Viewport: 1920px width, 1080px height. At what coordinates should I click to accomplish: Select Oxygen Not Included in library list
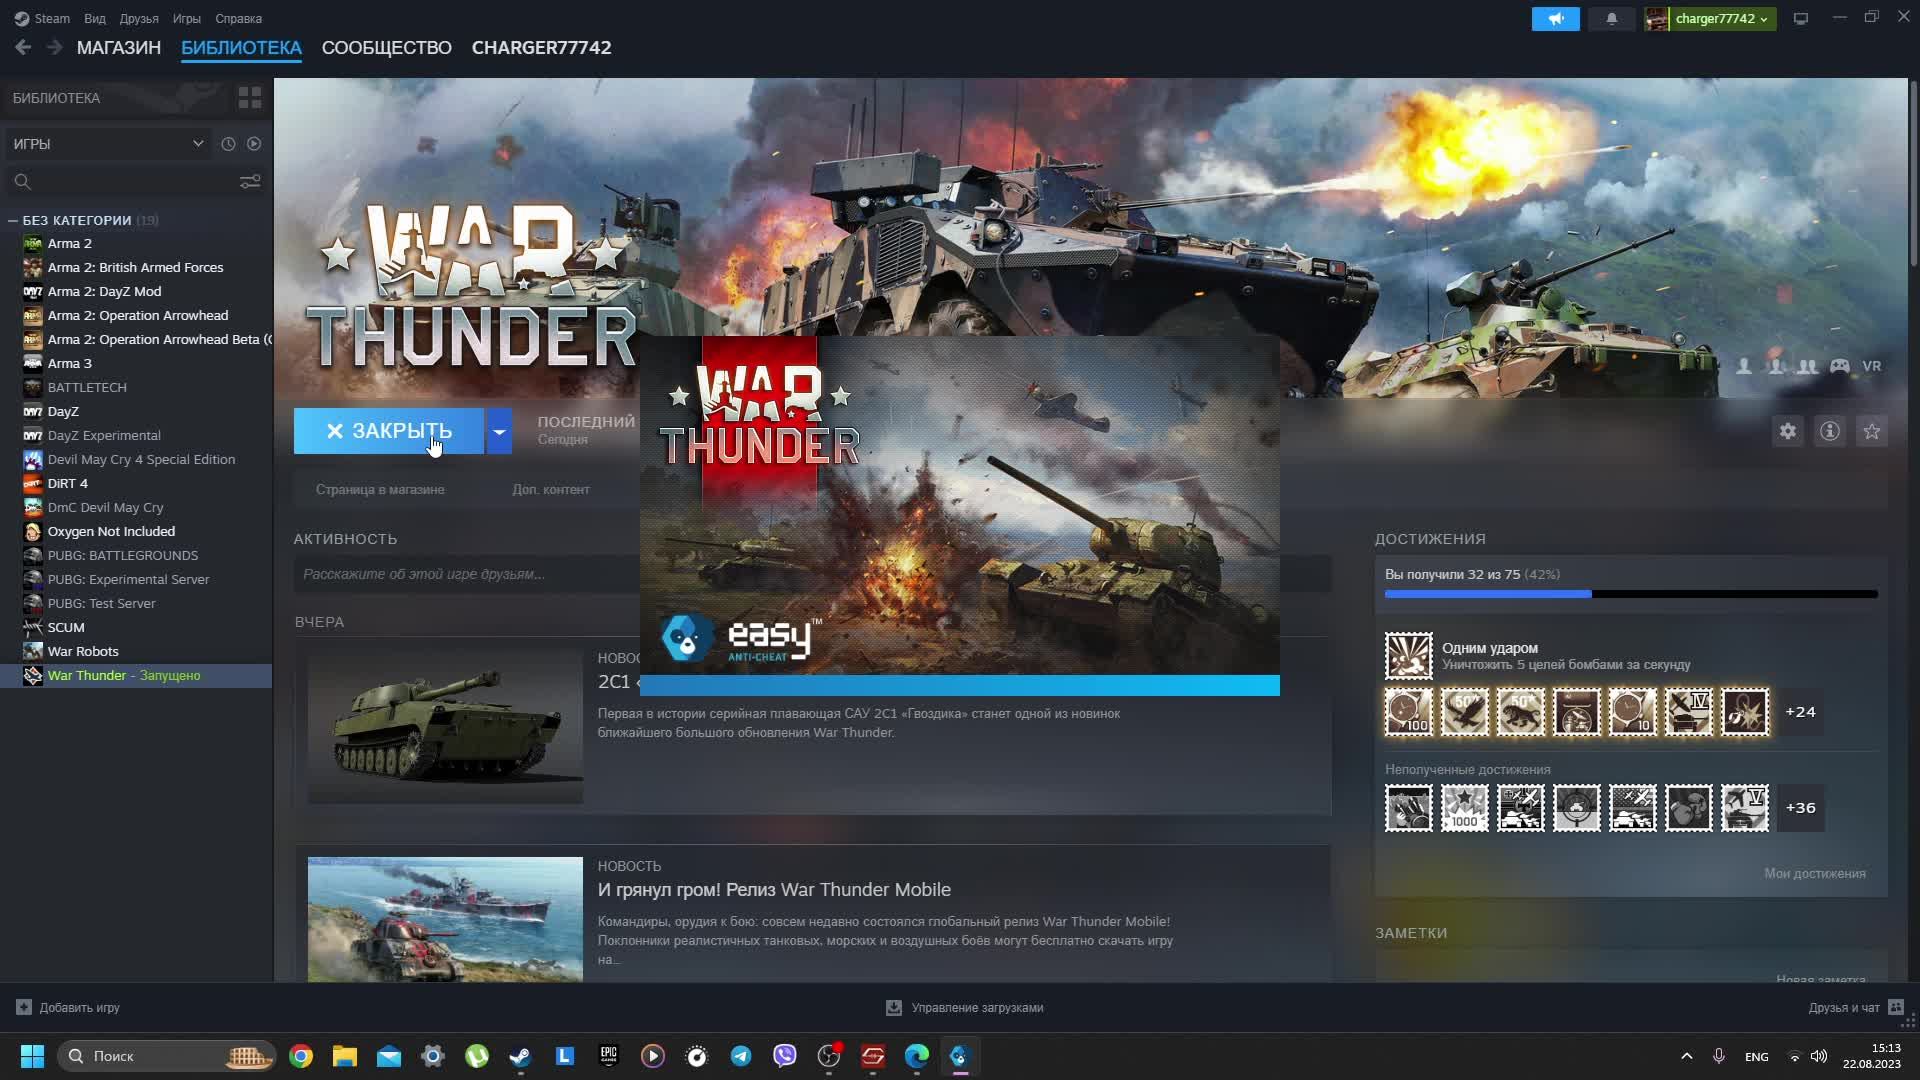click(x=111, y=531)
